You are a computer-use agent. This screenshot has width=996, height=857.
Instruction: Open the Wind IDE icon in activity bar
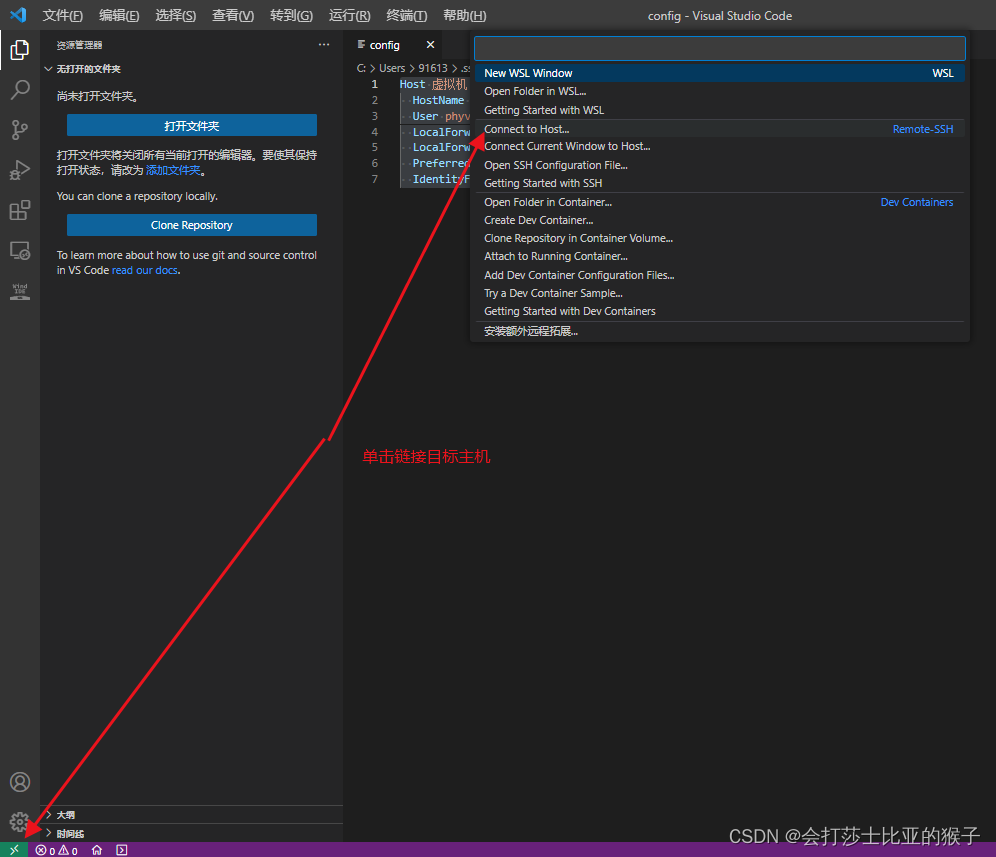coord(20,292)
